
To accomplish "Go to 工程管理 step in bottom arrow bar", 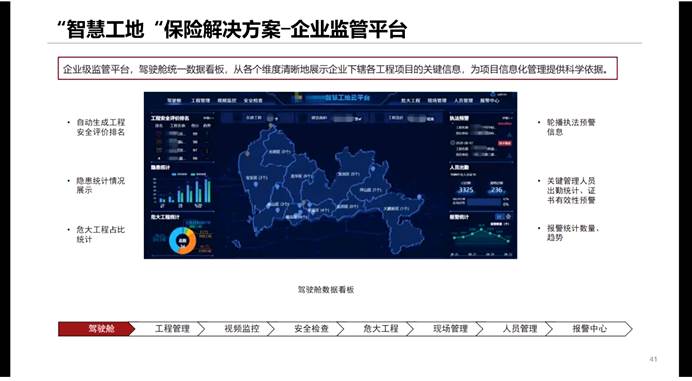I will (172, 328).
